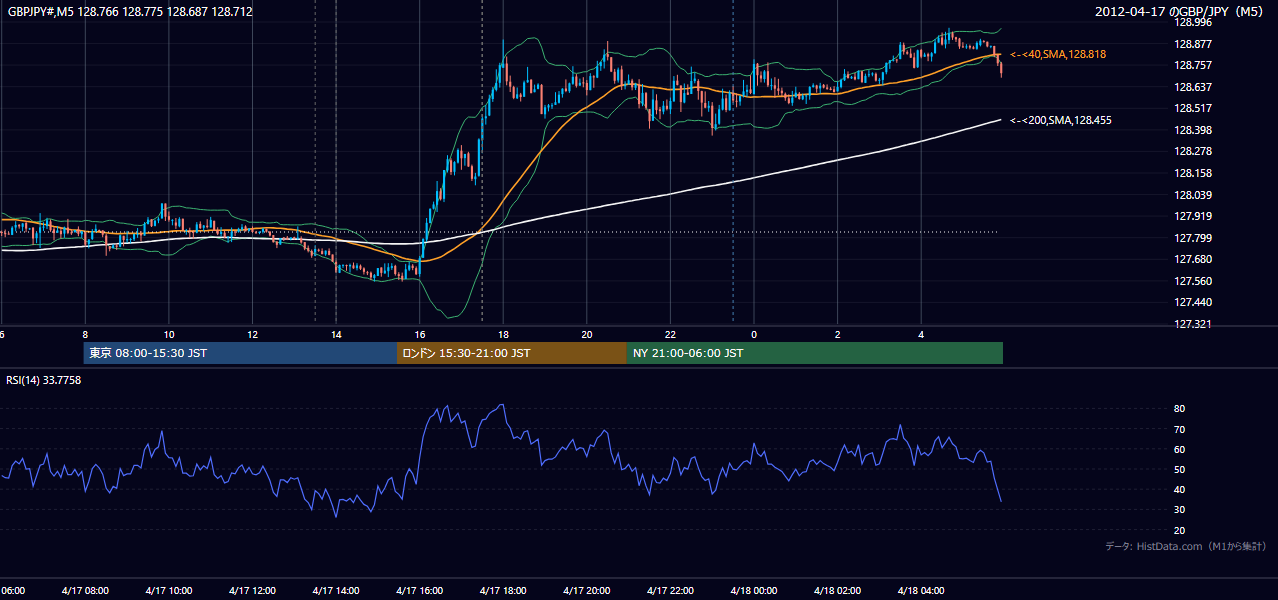Viewport: 1278px width, 600px height.
Task: Click the HistData.com data source credit
Action: pyautogui.click(x=1186, y=546)
